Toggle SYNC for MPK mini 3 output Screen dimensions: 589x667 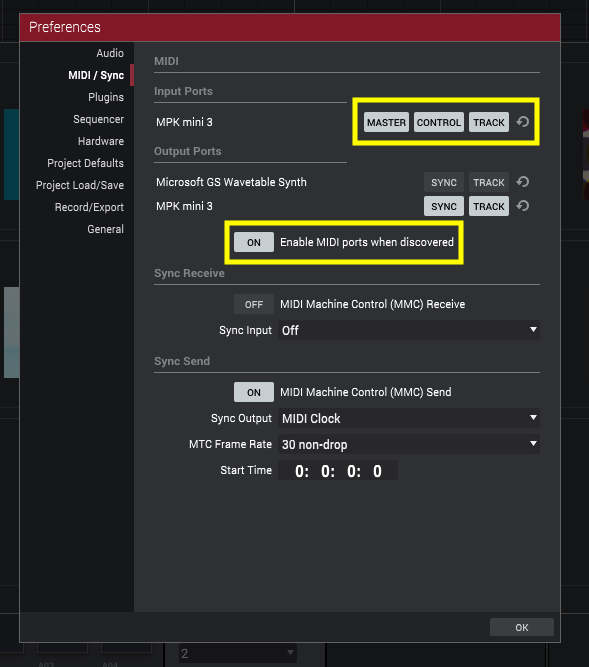click(x=444, y=206)
